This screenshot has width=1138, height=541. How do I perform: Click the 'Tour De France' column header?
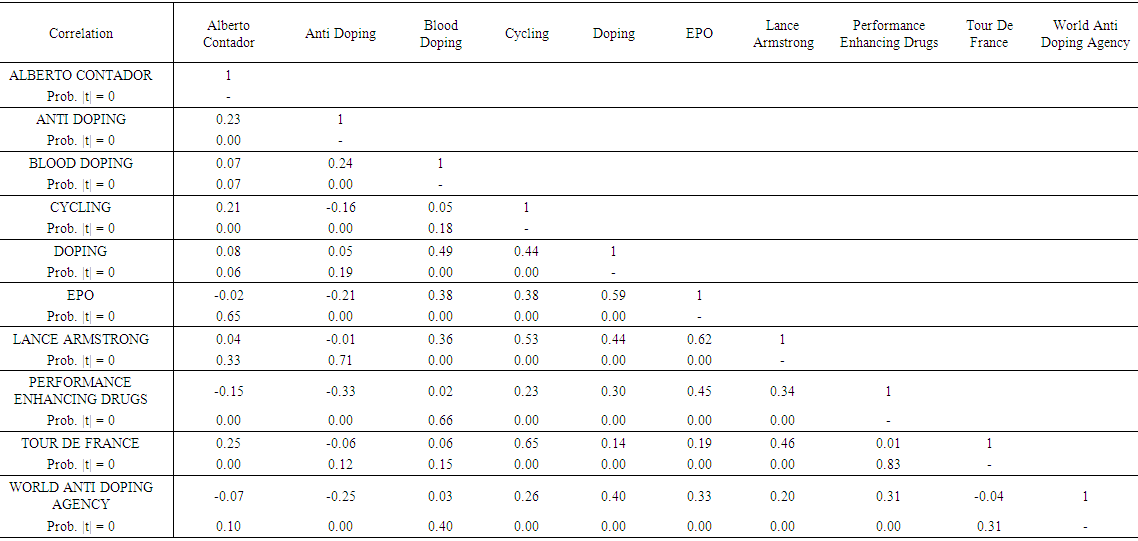click(x=989, y=34)
